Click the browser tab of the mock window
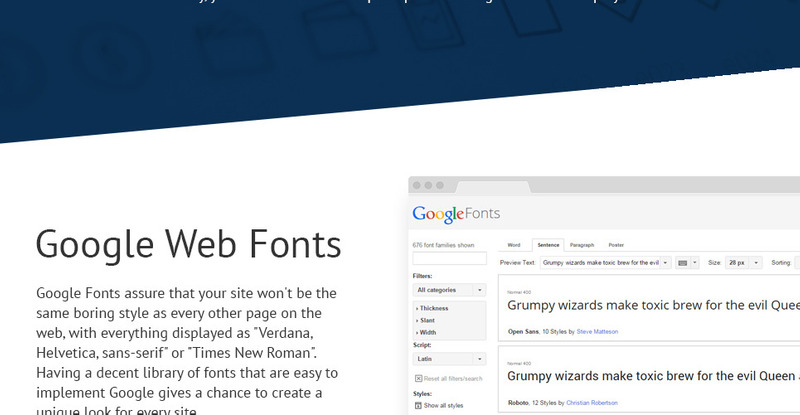This screenshot has height=415, width=800. point(493,187)
